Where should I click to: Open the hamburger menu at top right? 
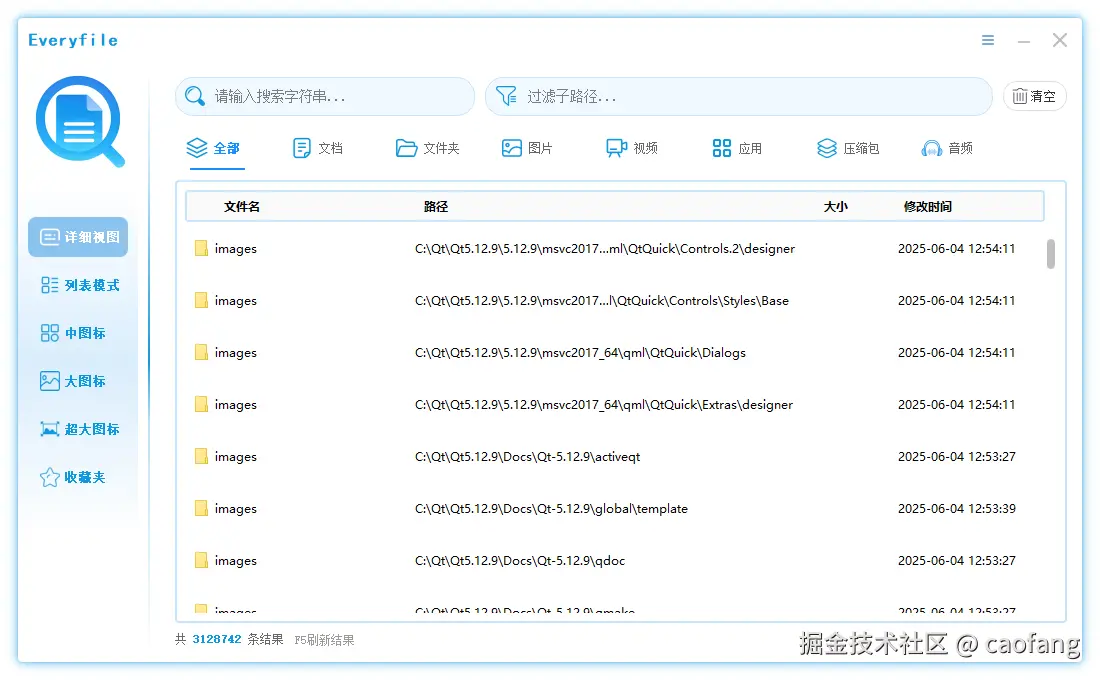pyautogui.click(x=988, y=40)
